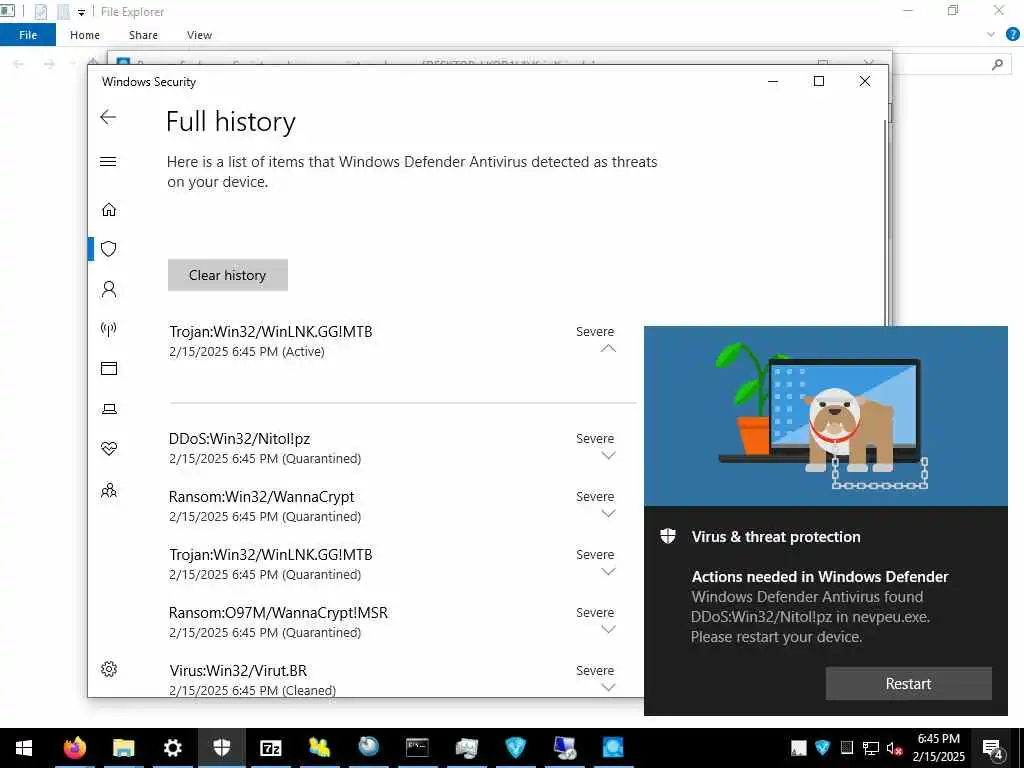Collapse active Trojan:Win32/WinLNK.GG!MTB entry

608,349
